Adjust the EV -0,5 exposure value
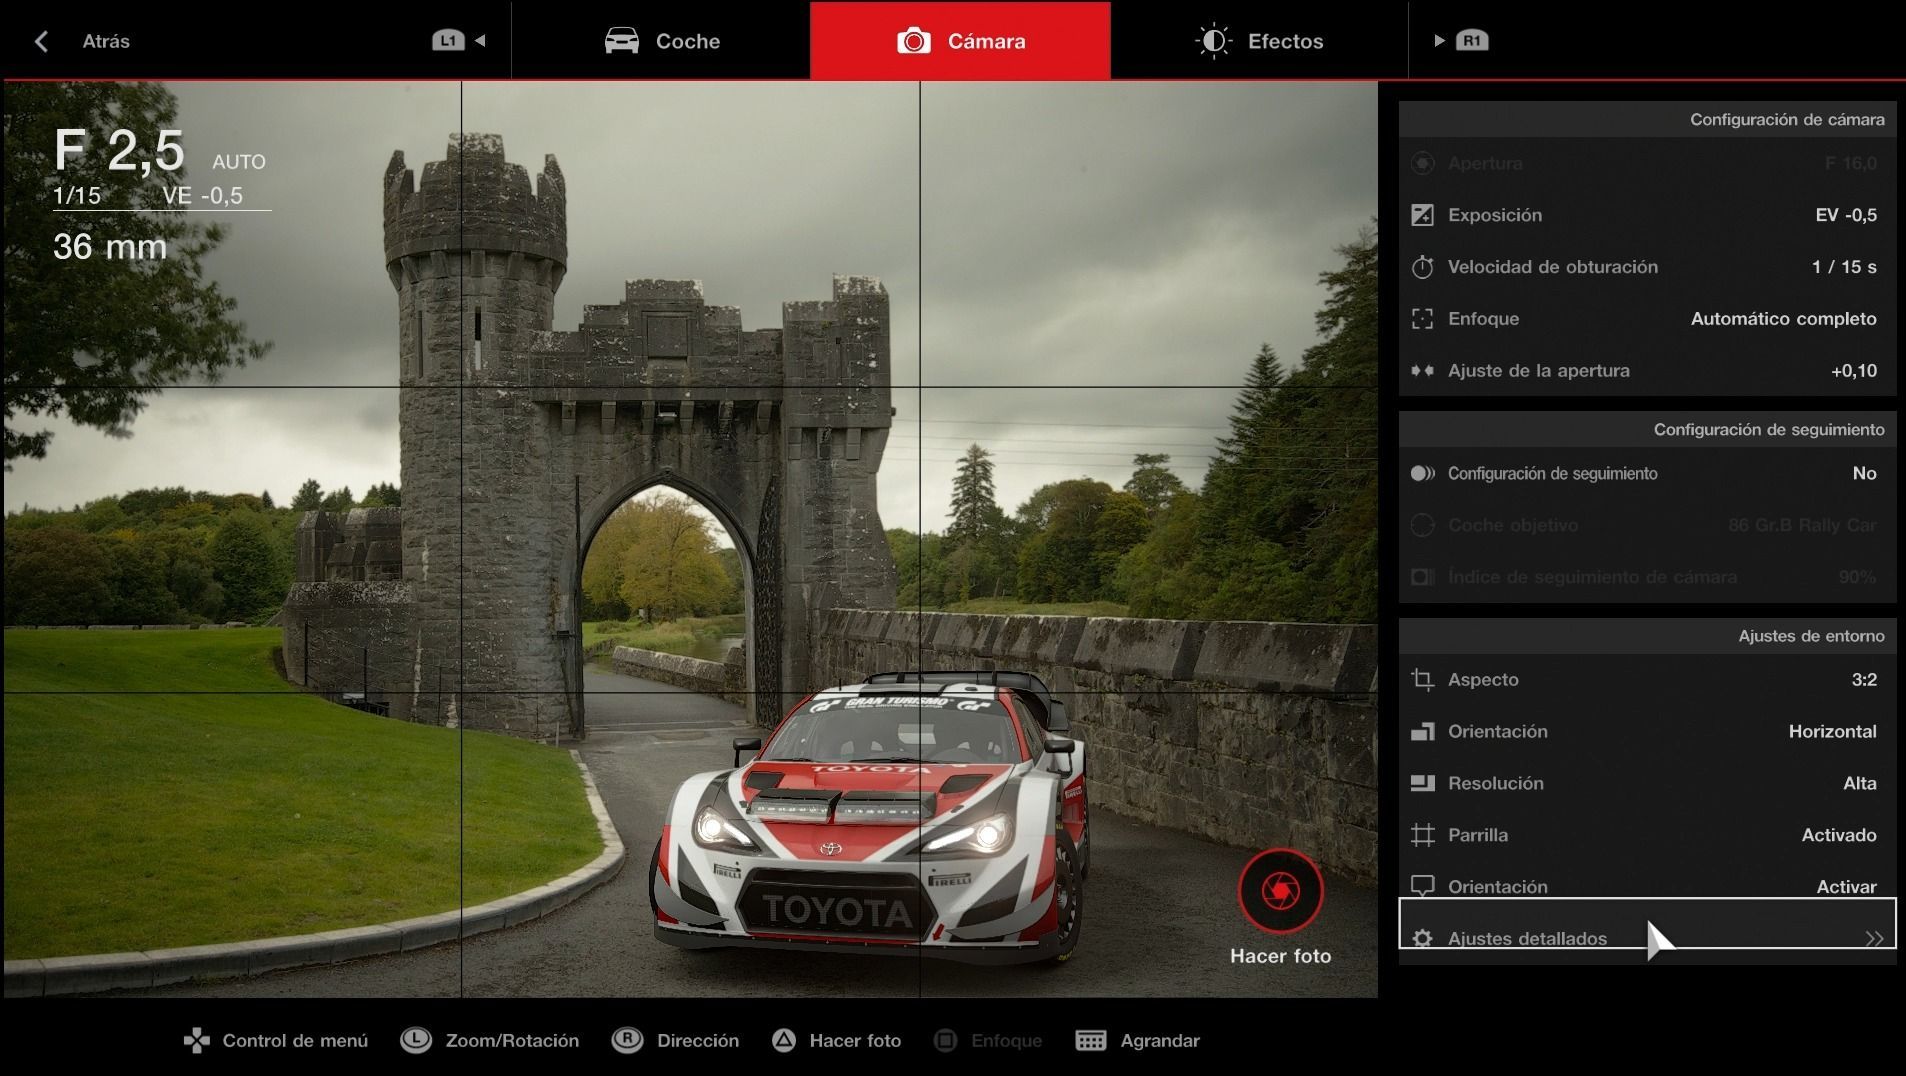1906x1076 pixels. [x=1845, y=215]
